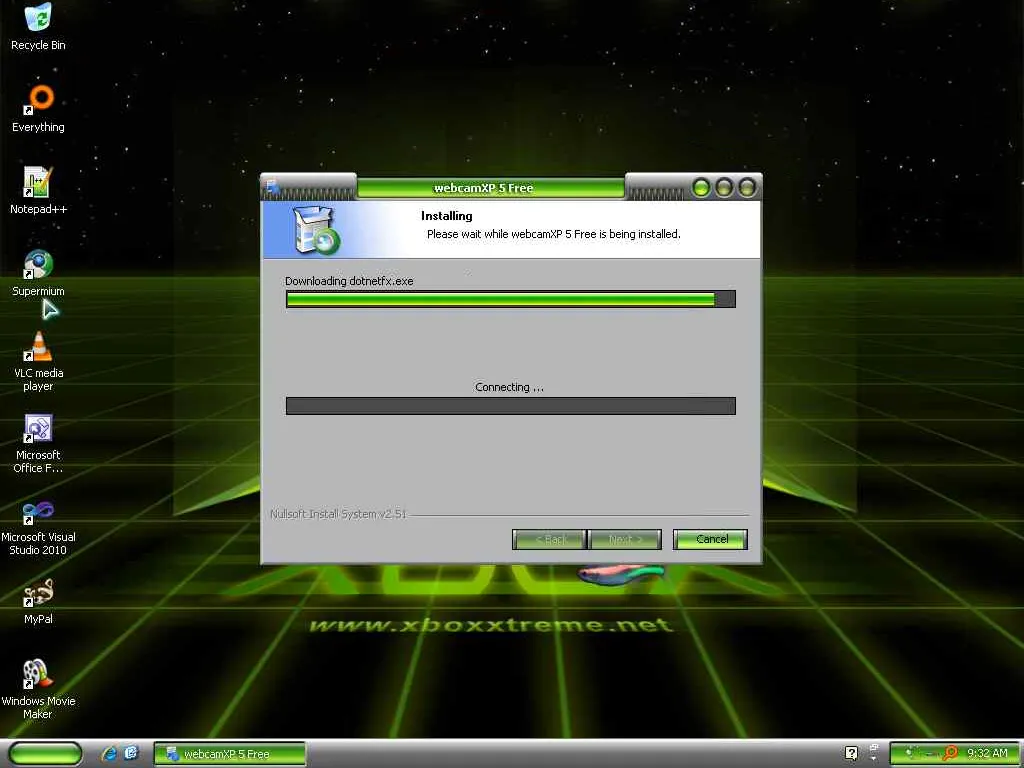1024x768 pixels.
Task: Click the empty Connecting progress bar
Action: (x=511, y=406)
